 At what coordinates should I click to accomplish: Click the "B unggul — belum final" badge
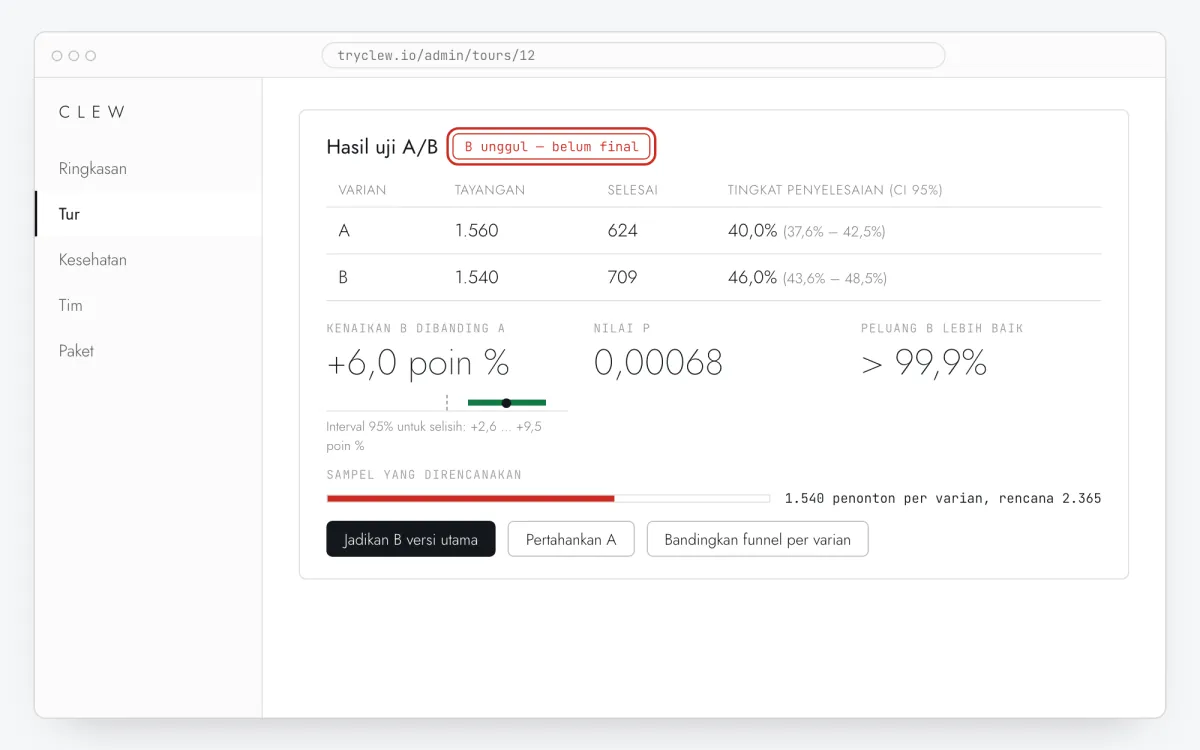coord(552,147)
